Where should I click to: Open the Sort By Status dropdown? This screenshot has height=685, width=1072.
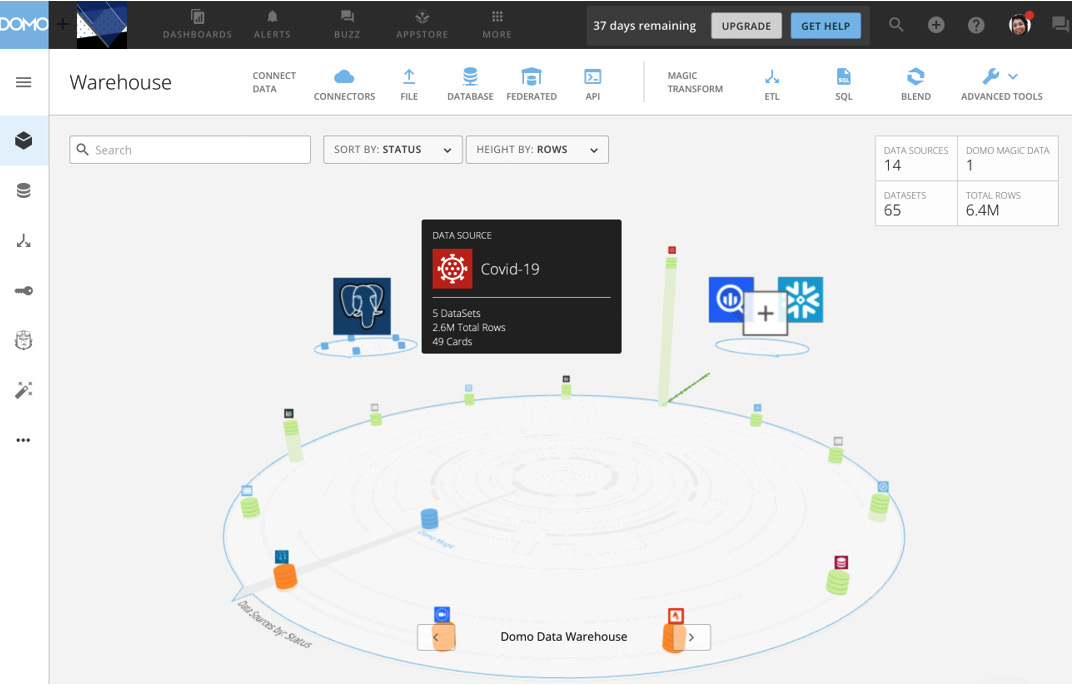tap(393, 150)
